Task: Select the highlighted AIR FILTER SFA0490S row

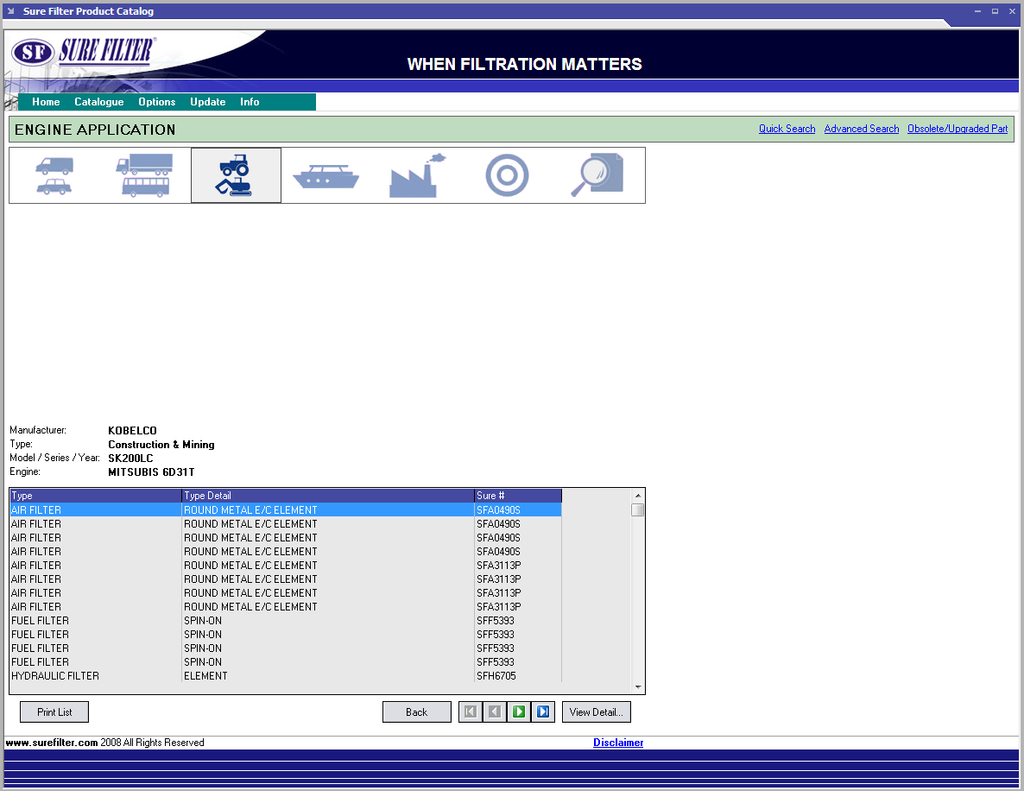Action: coord(285,510)
